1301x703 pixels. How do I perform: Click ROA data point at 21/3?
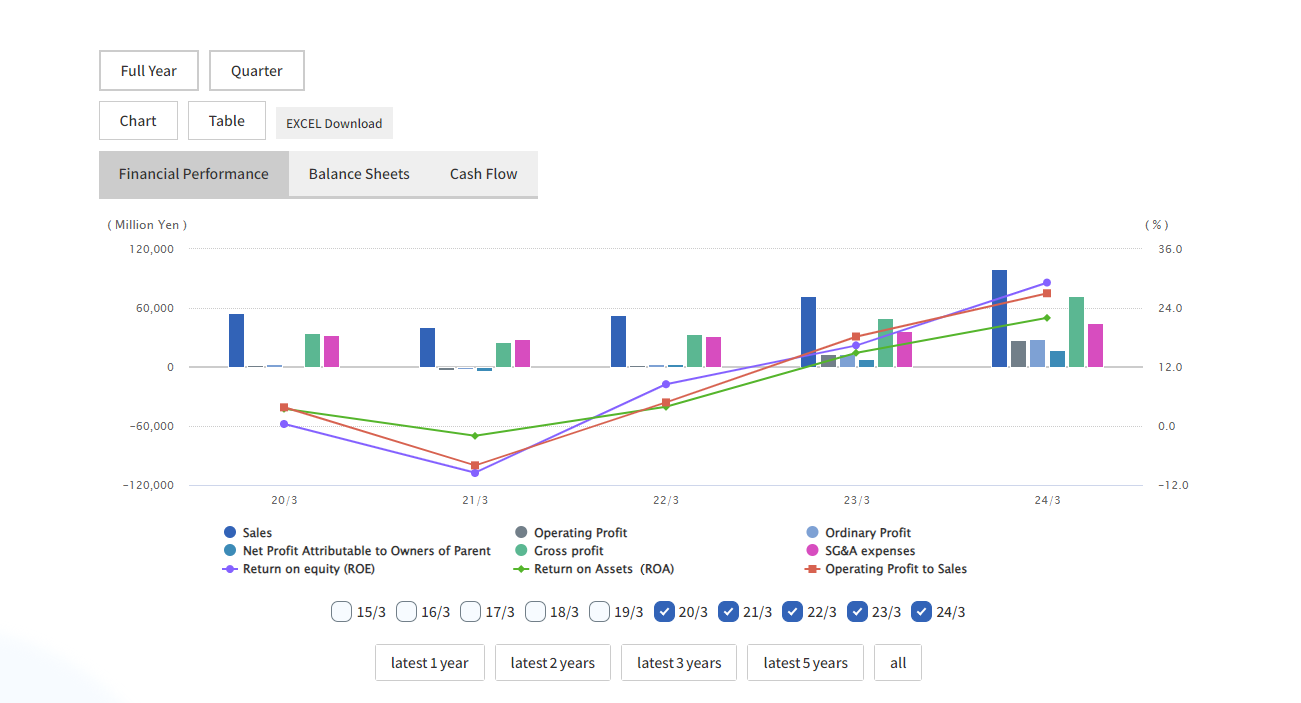475,436
